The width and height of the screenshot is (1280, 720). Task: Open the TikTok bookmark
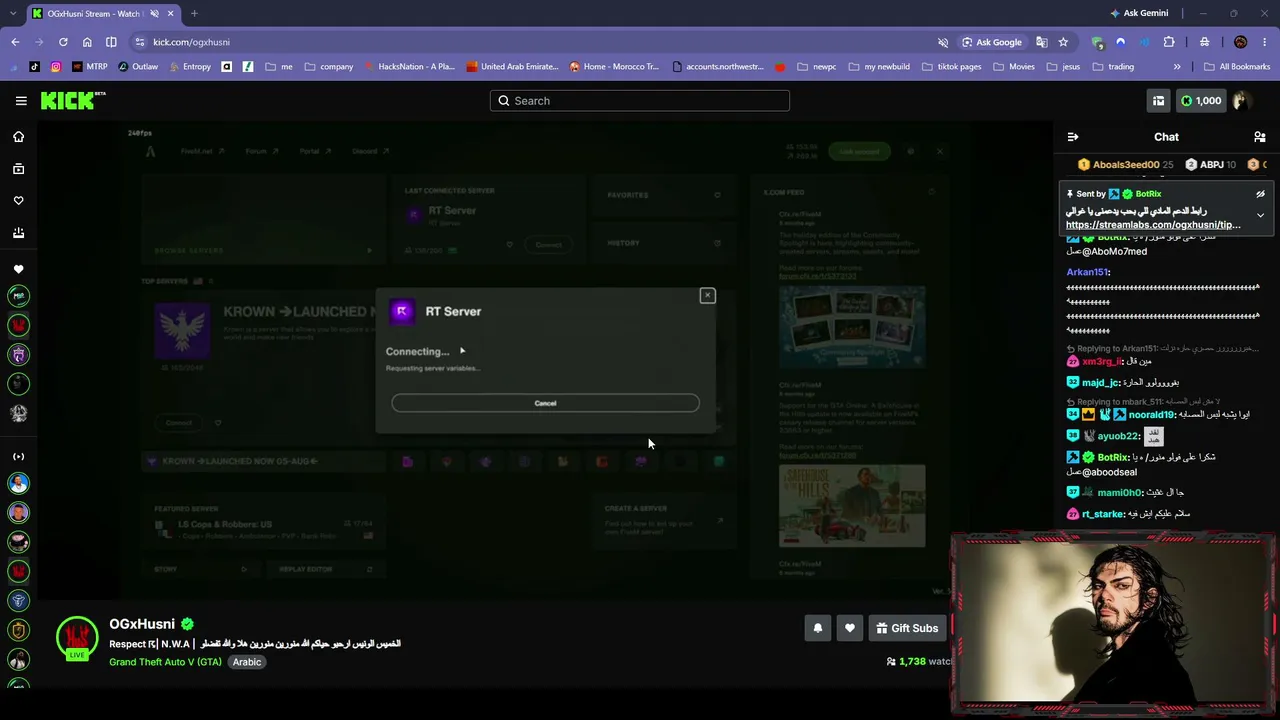(x=35, y=67)
